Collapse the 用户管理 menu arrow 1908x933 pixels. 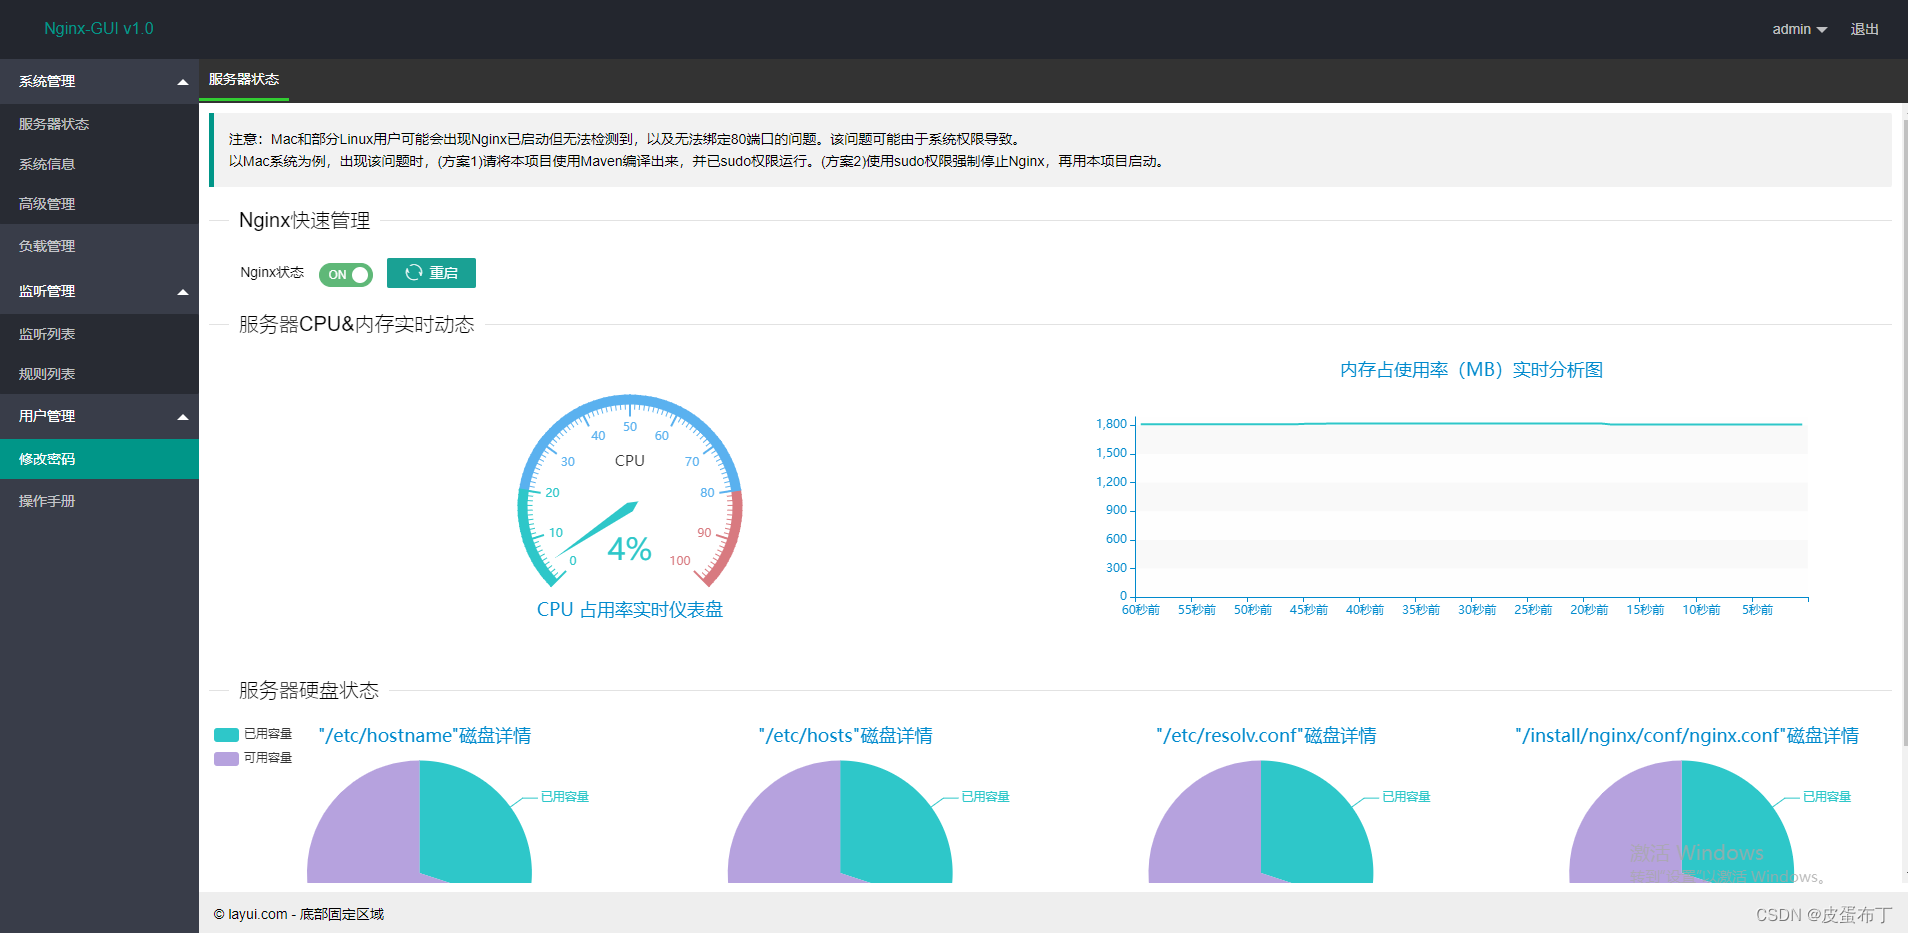coord(182,417)
